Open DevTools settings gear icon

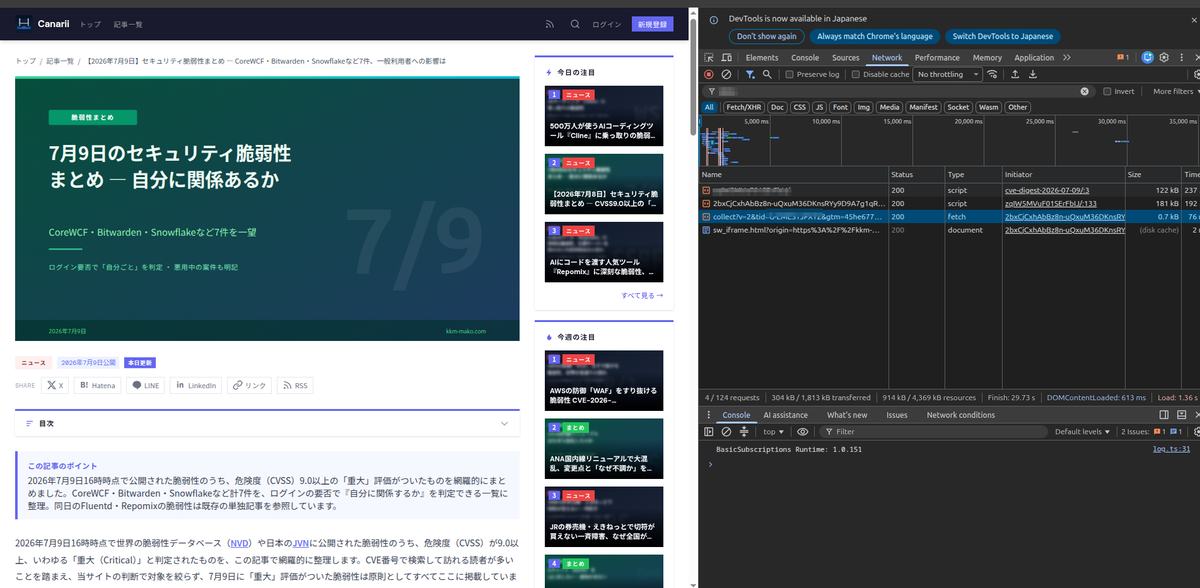(1165, 58)
